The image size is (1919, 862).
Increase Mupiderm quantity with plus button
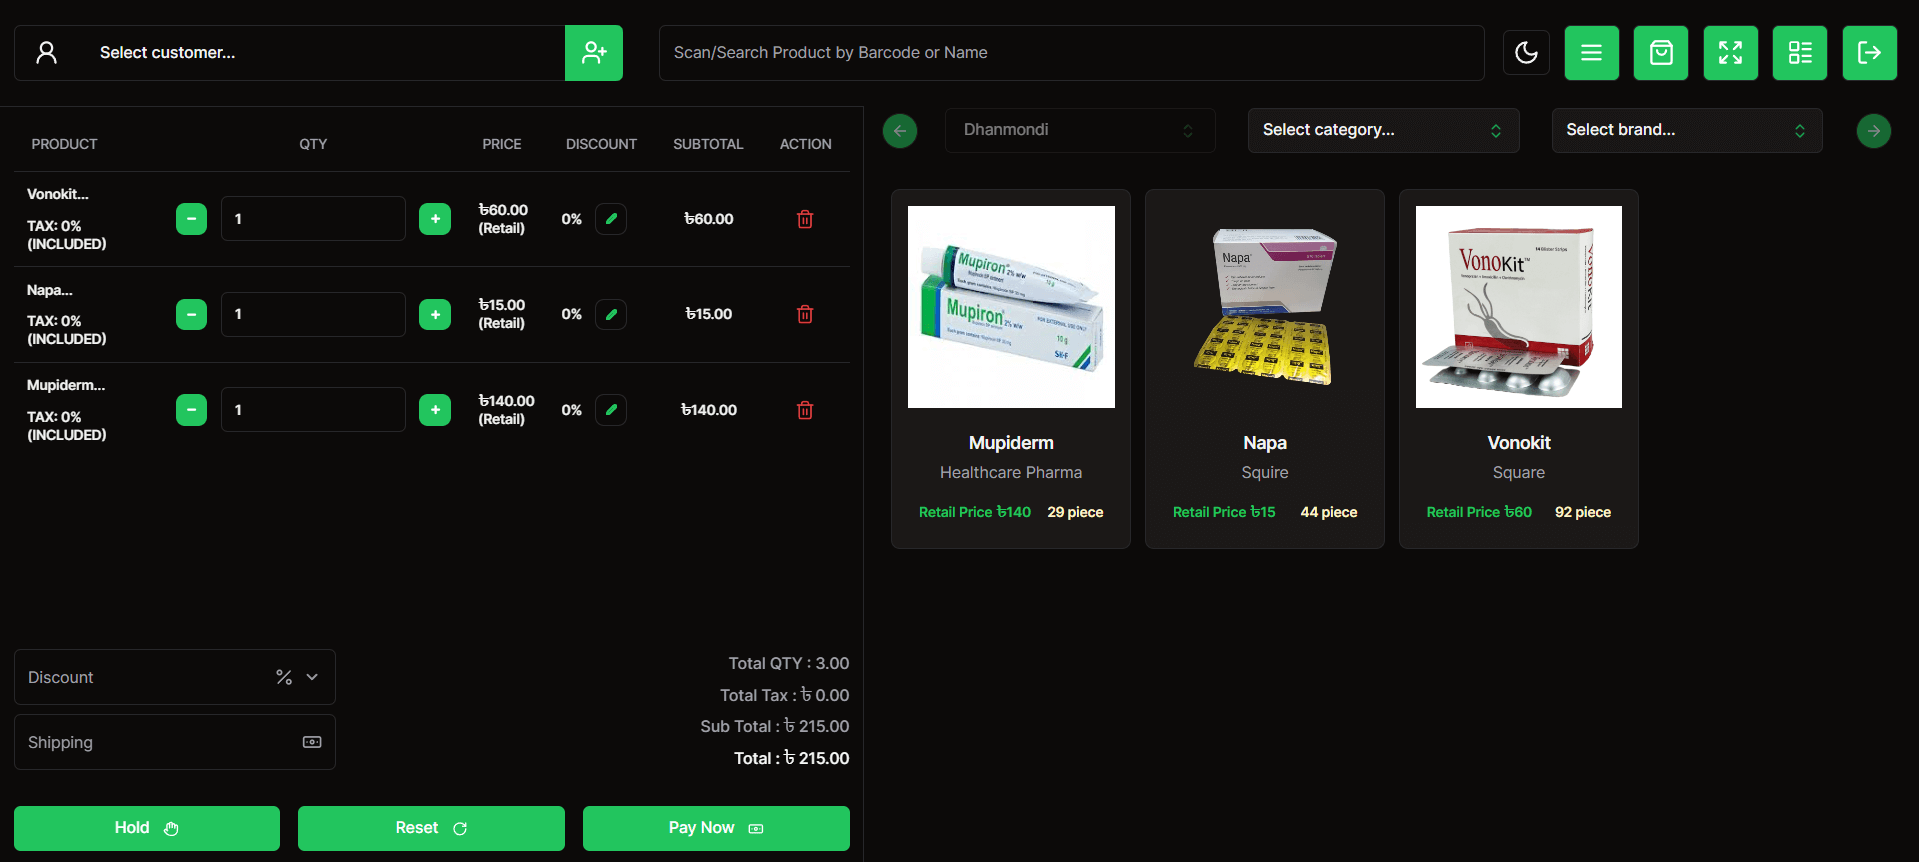click(435, 410)
